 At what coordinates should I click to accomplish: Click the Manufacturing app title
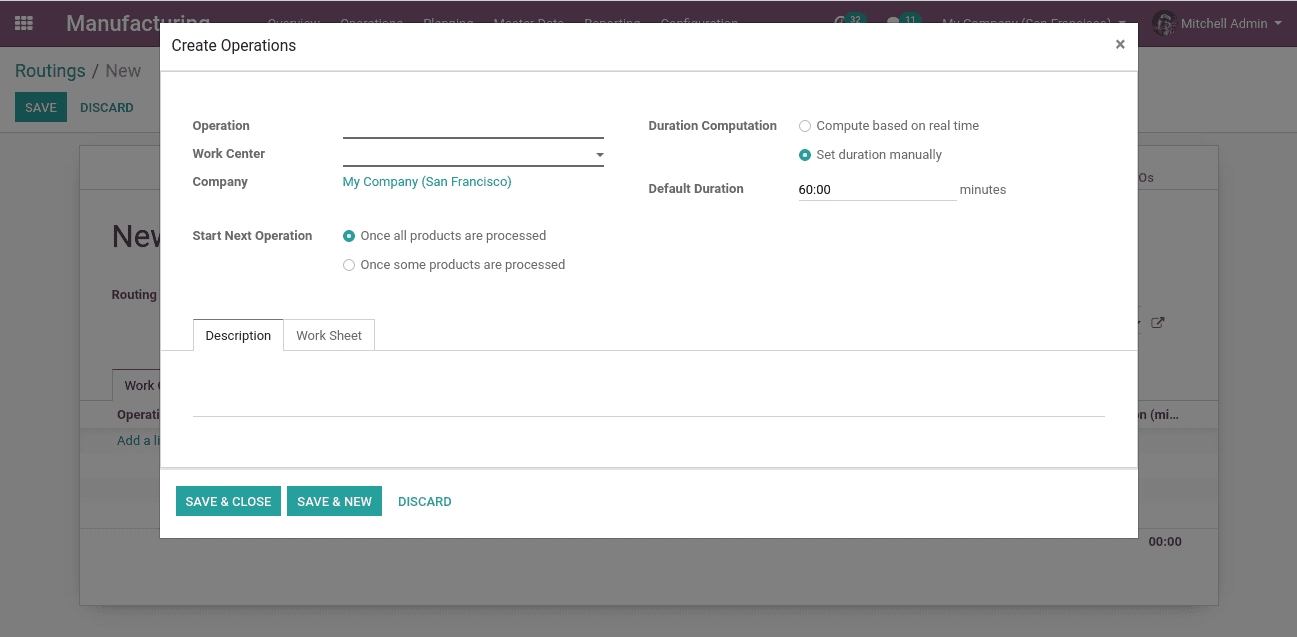pos(138,23)
